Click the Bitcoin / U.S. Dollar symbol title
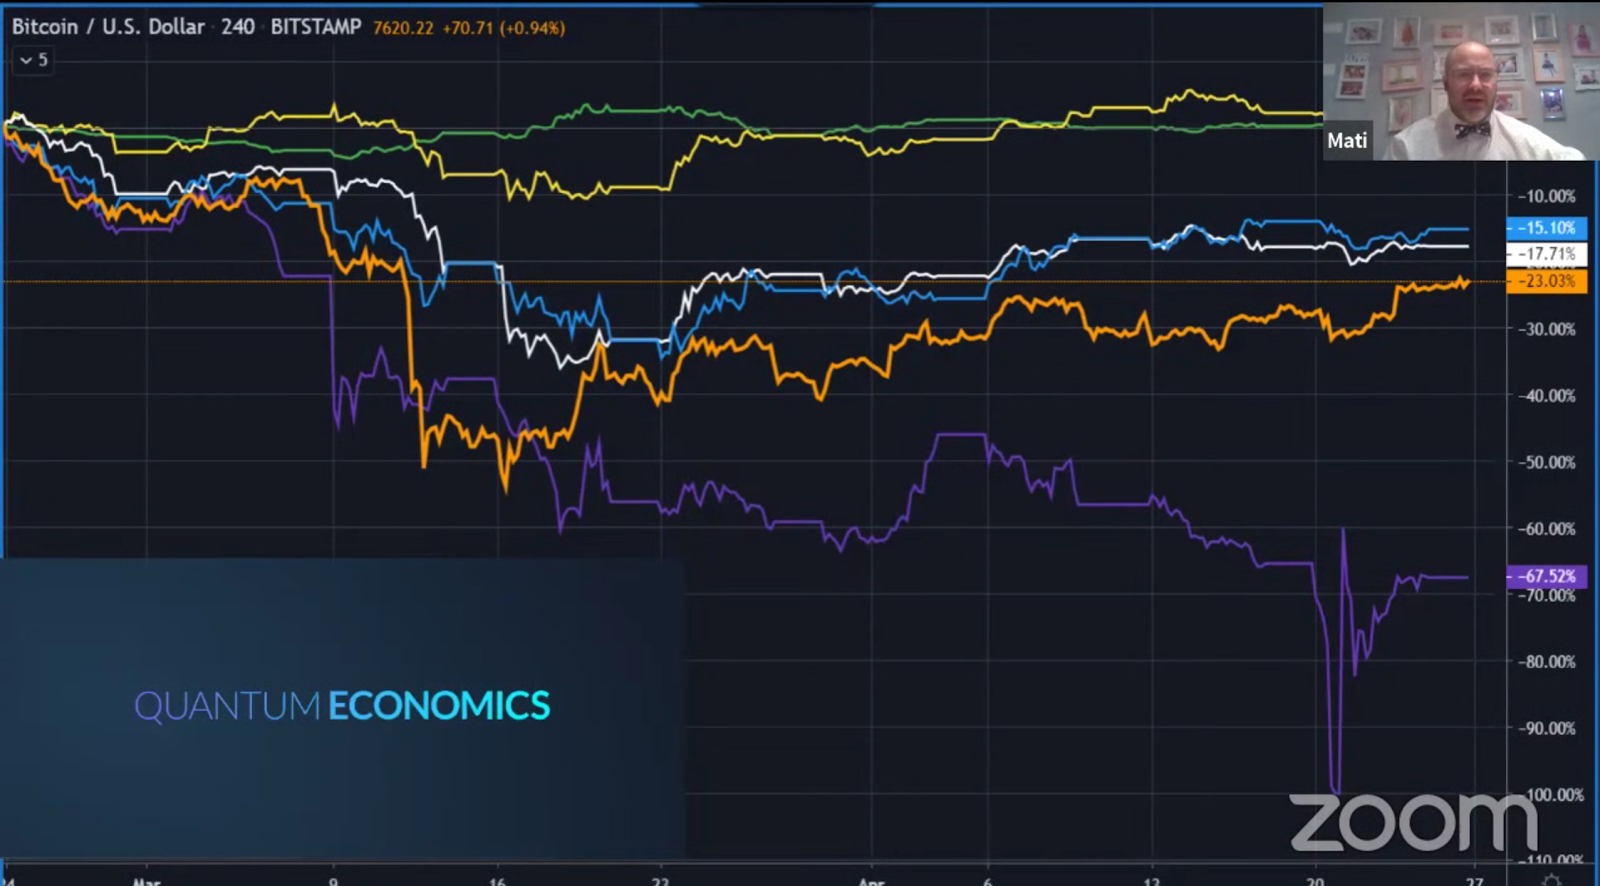The height and width of the screenshot is (886, 1600). (x=108, y=27)
